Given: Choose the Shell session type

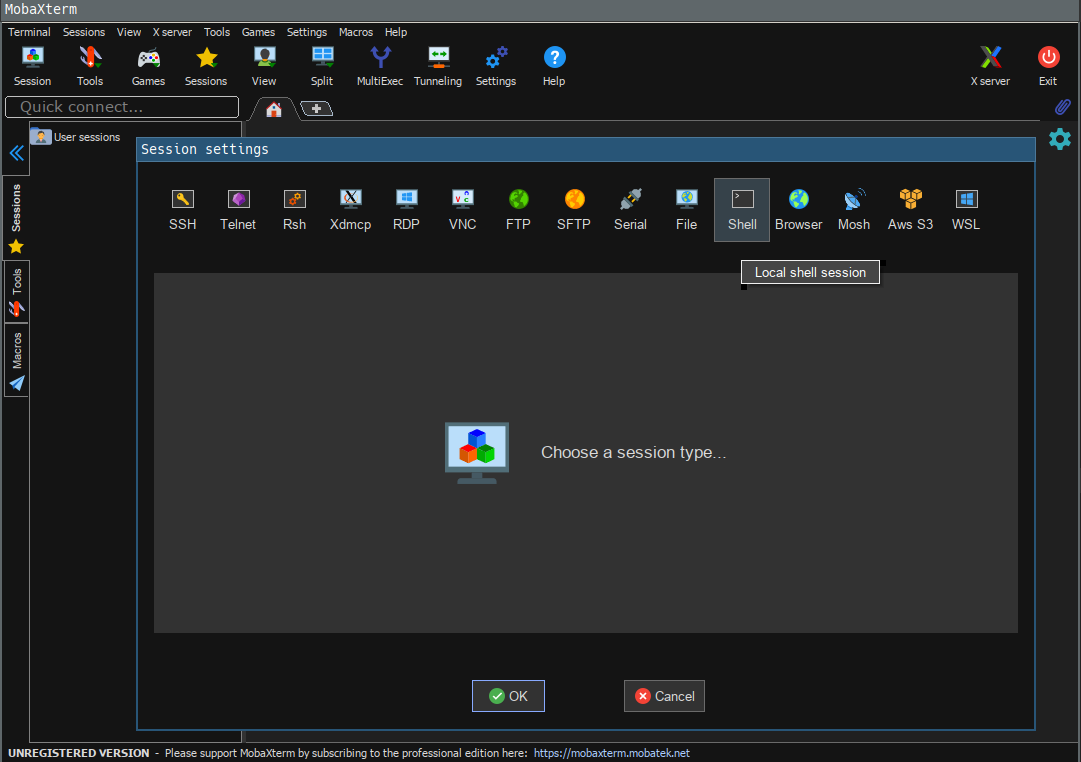Looking at the screenshot, I should point(742,210).
